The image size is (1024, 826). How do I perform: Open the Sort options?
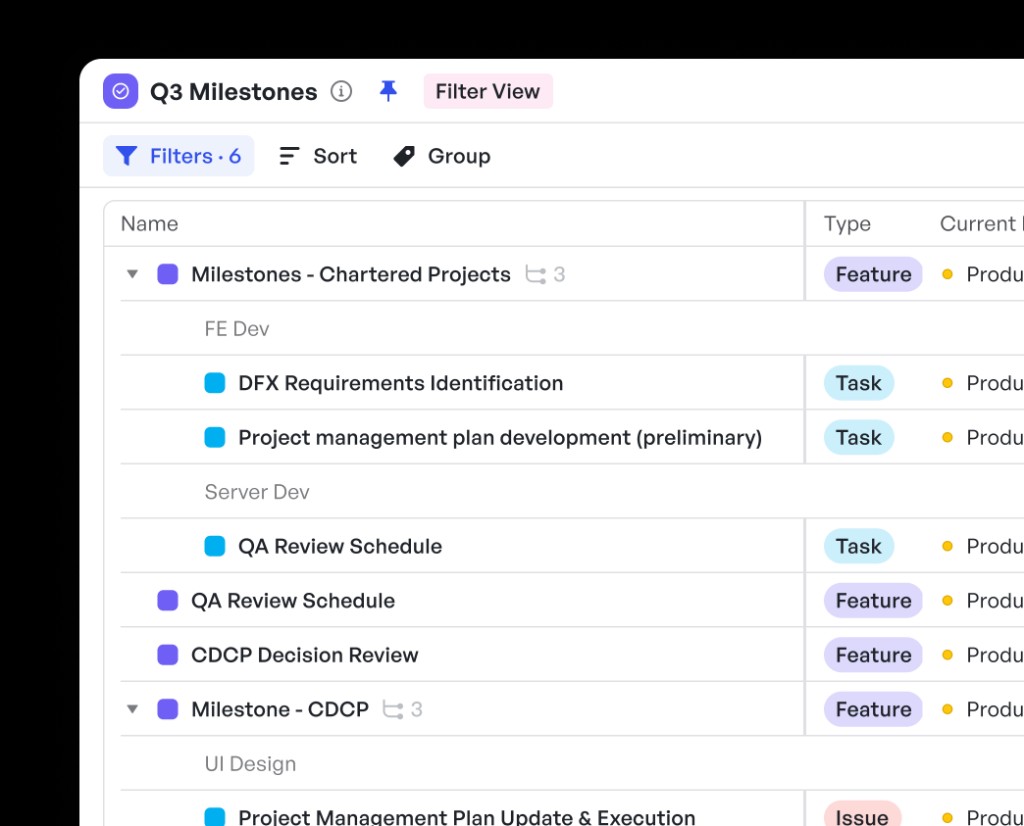[x=318, y=156]
